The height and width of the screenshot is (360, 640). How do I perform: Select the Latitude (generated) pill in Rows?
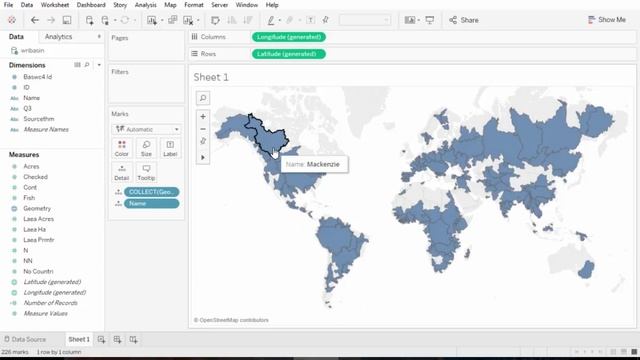point(289,54)
